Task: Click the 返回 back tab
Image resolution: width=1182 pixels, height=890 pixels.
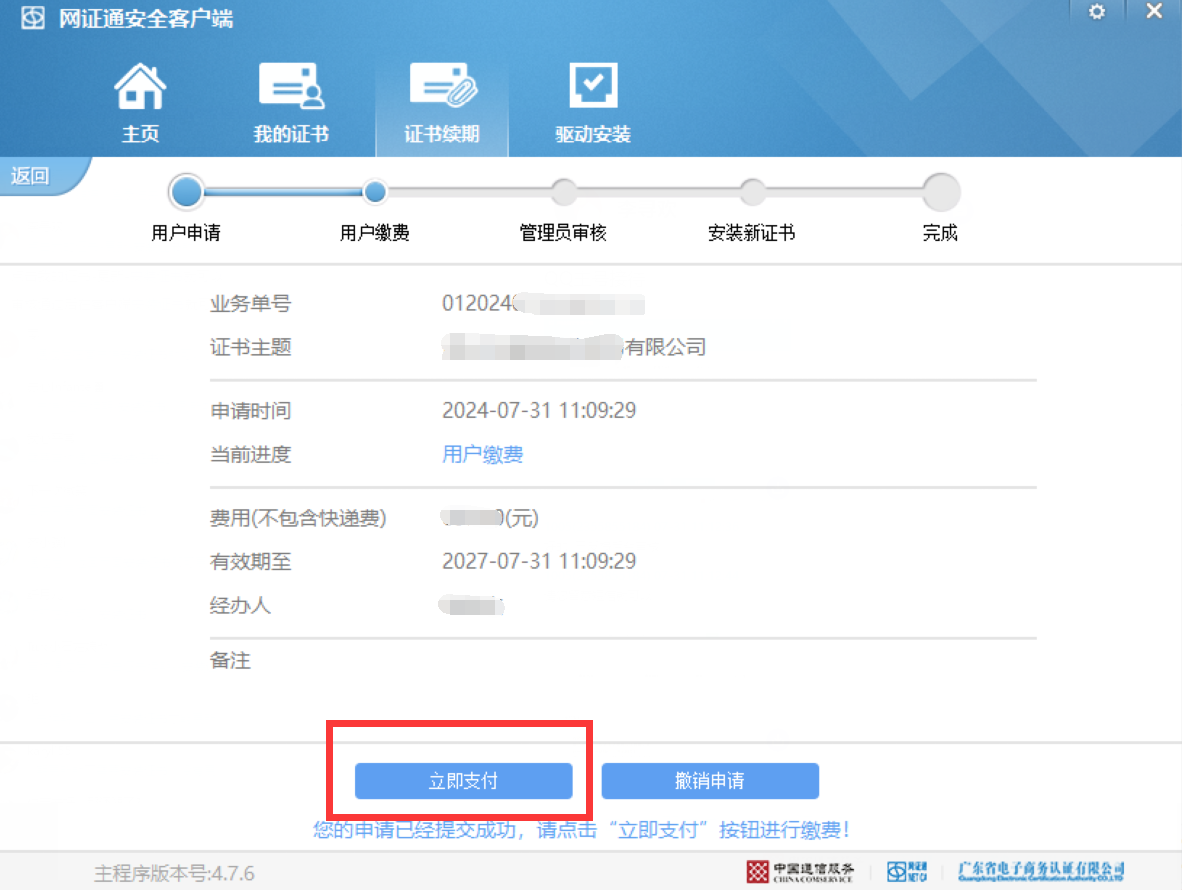Action: (32, 176)
